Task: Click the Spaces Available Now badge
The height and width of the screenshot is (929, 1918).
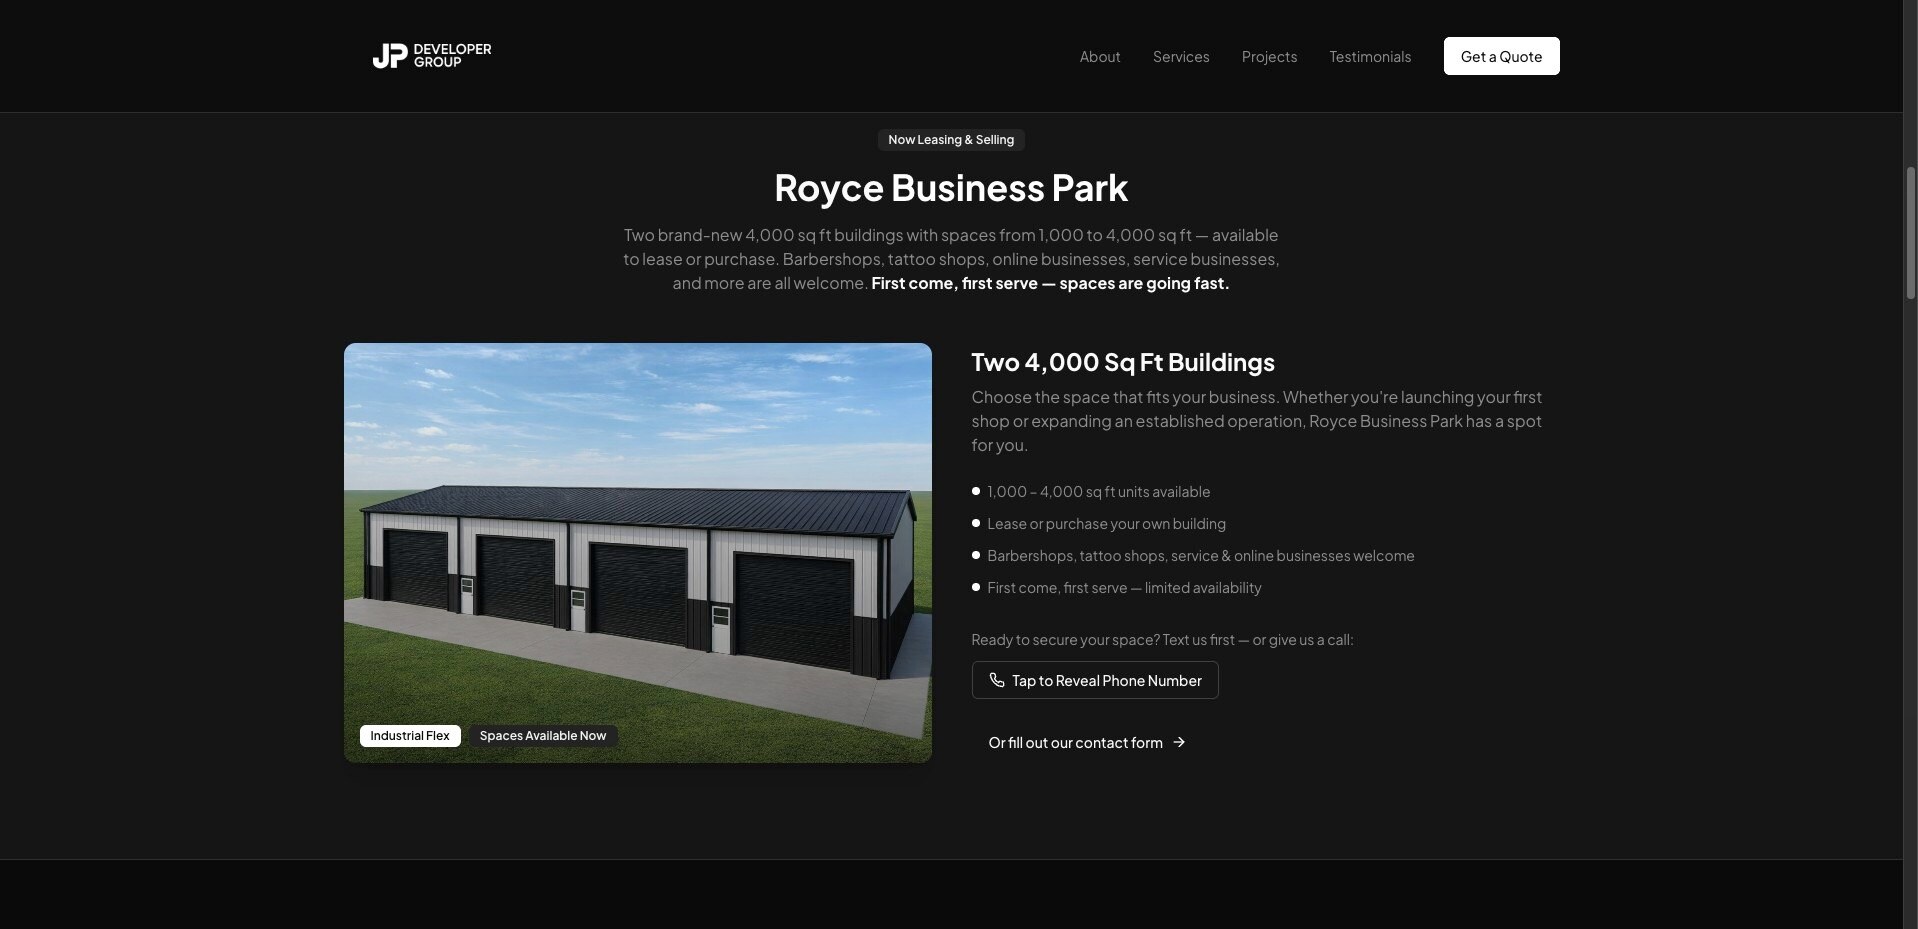Action: [x=543, y=736]
